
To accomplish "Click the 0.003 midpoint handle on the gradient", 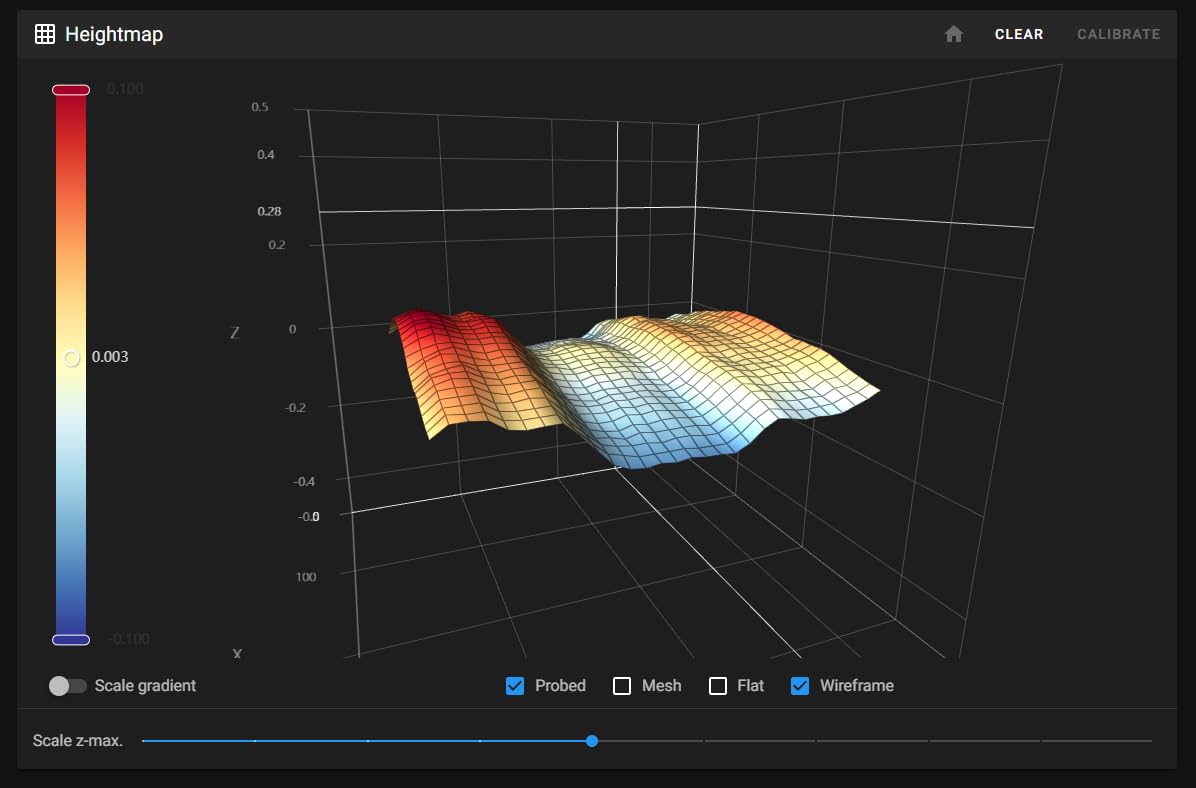I will (x=71, y=358).
